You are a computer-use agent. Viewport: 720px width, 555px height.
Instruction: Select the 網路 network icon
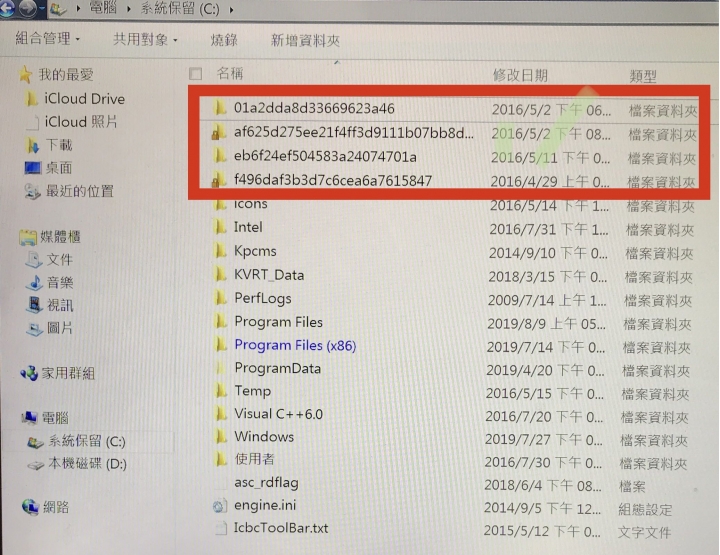30,507
